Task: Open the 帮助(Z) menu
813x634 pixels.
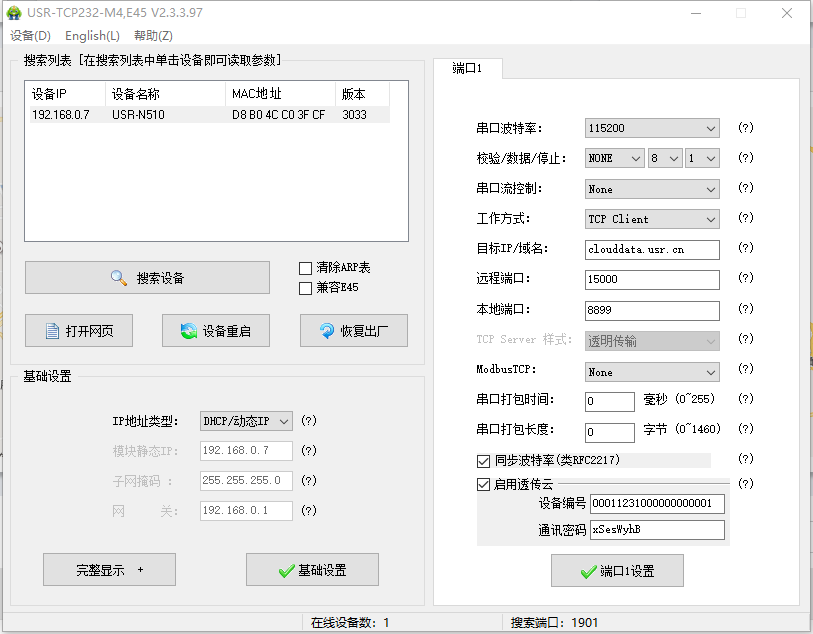Action: click(x=153, y=36)
